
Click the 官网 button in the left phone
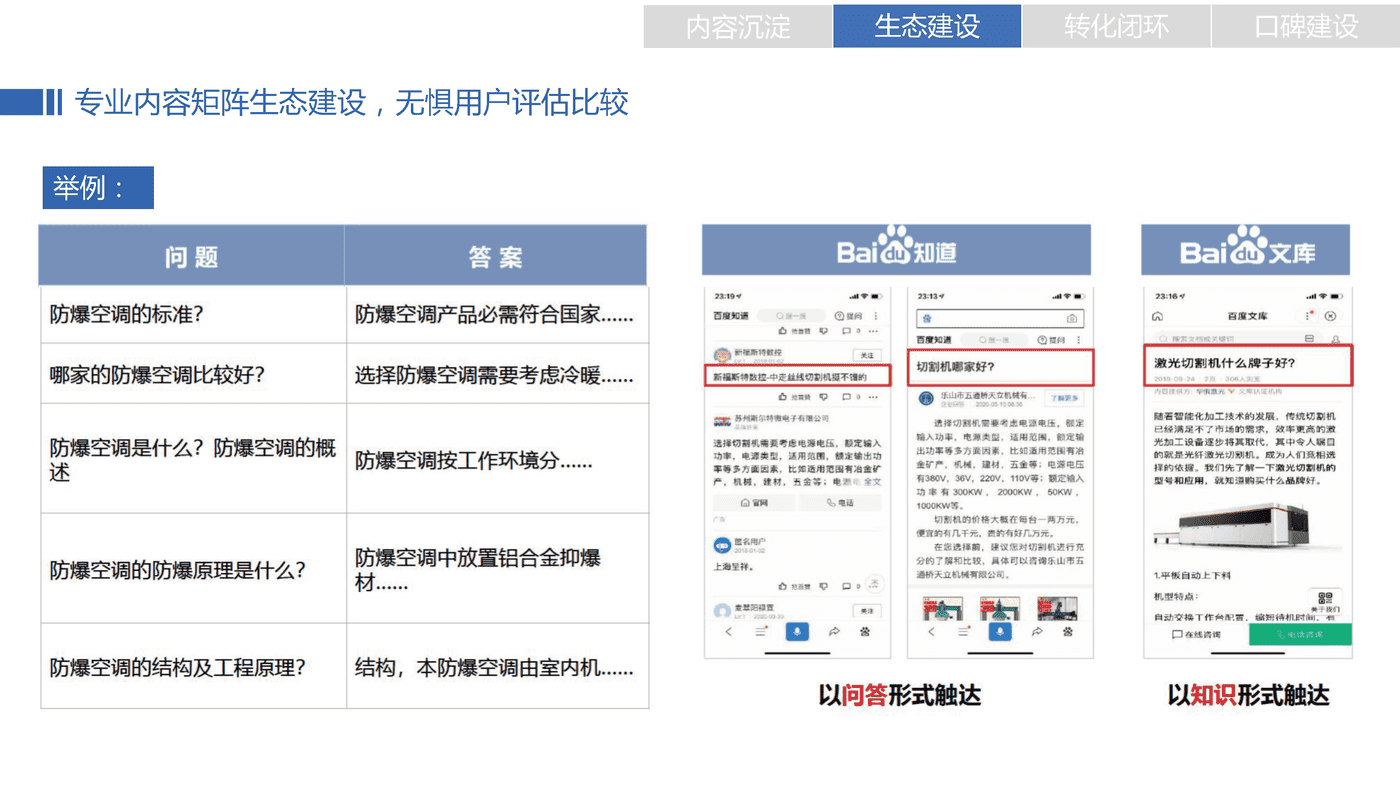click(753, 503)
